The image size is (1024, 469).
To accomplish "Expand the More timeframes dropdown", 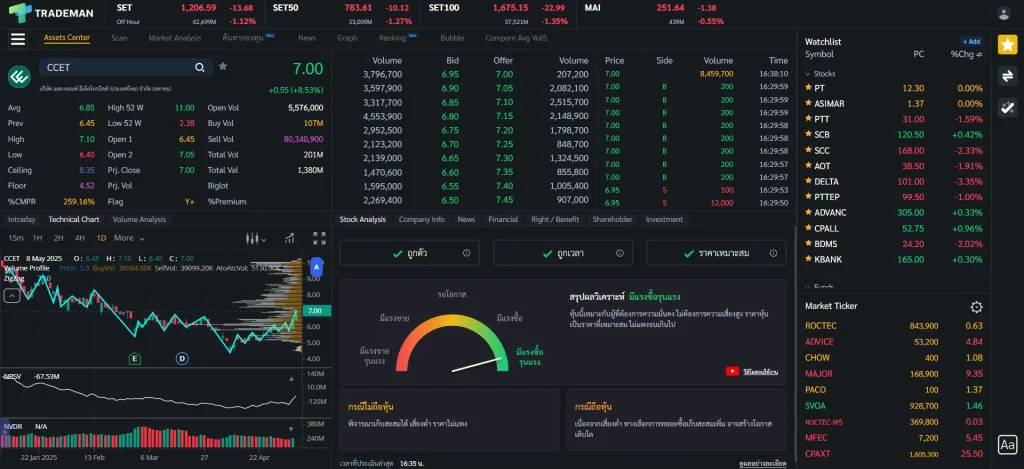I will tap(127, 238).
